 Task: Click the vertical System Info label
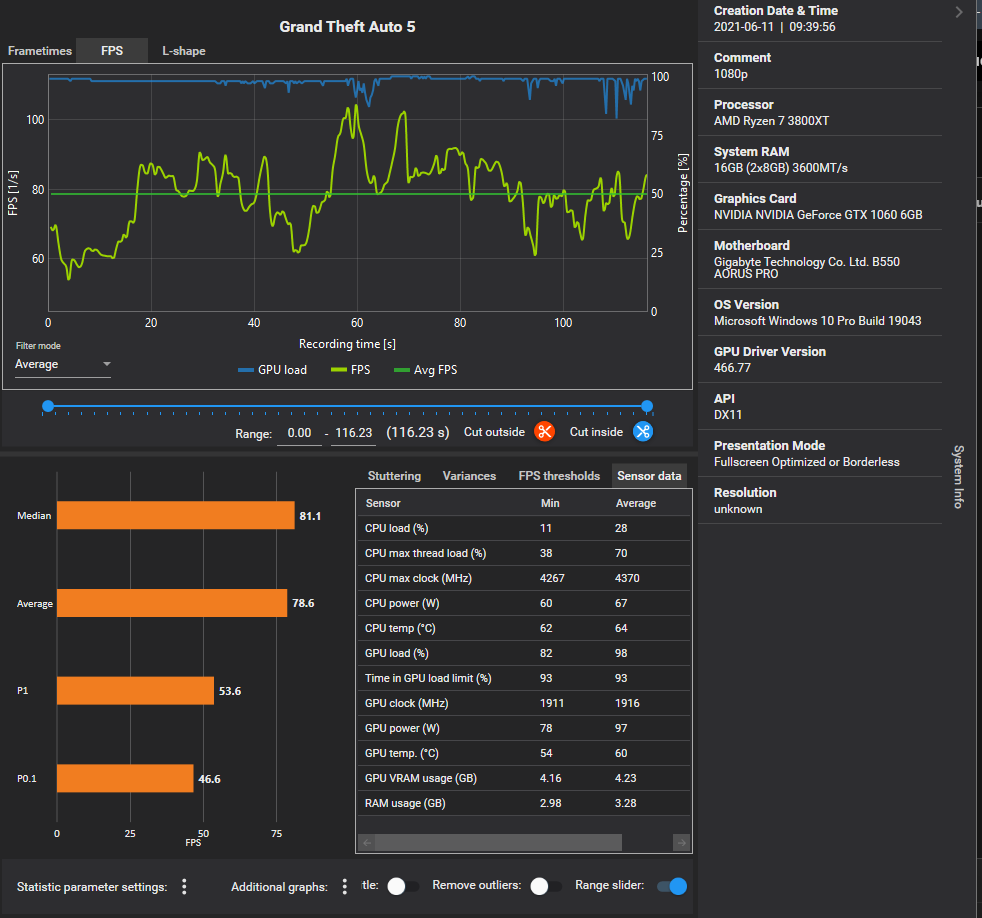tap(958, 477)
